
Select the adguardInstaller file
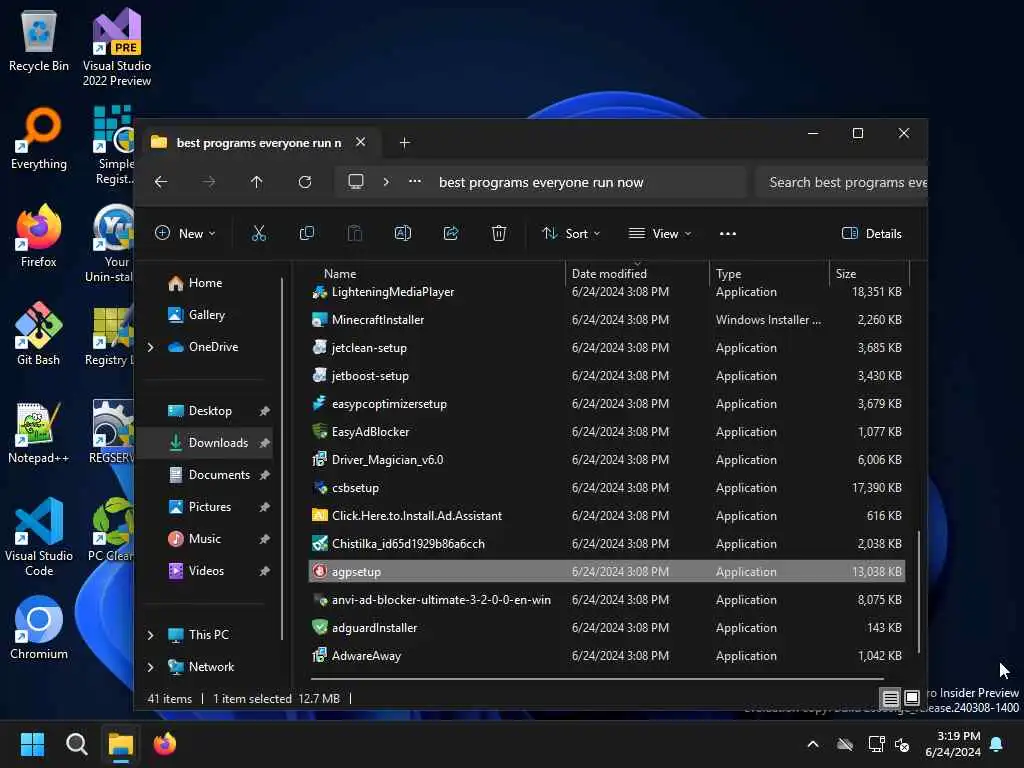tap(607, 628)
